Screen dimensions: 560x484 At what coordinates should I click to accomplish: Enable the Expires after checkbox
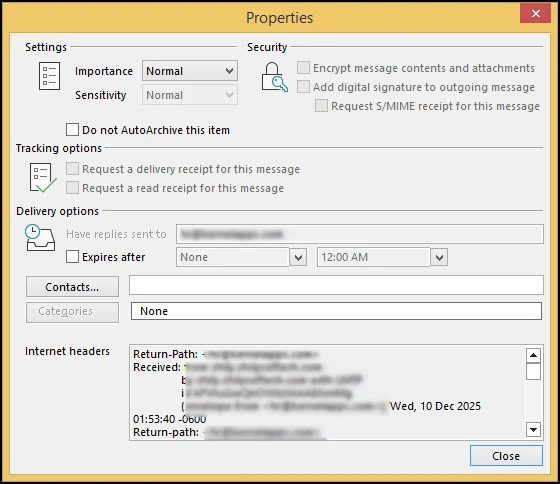point(72,256)
